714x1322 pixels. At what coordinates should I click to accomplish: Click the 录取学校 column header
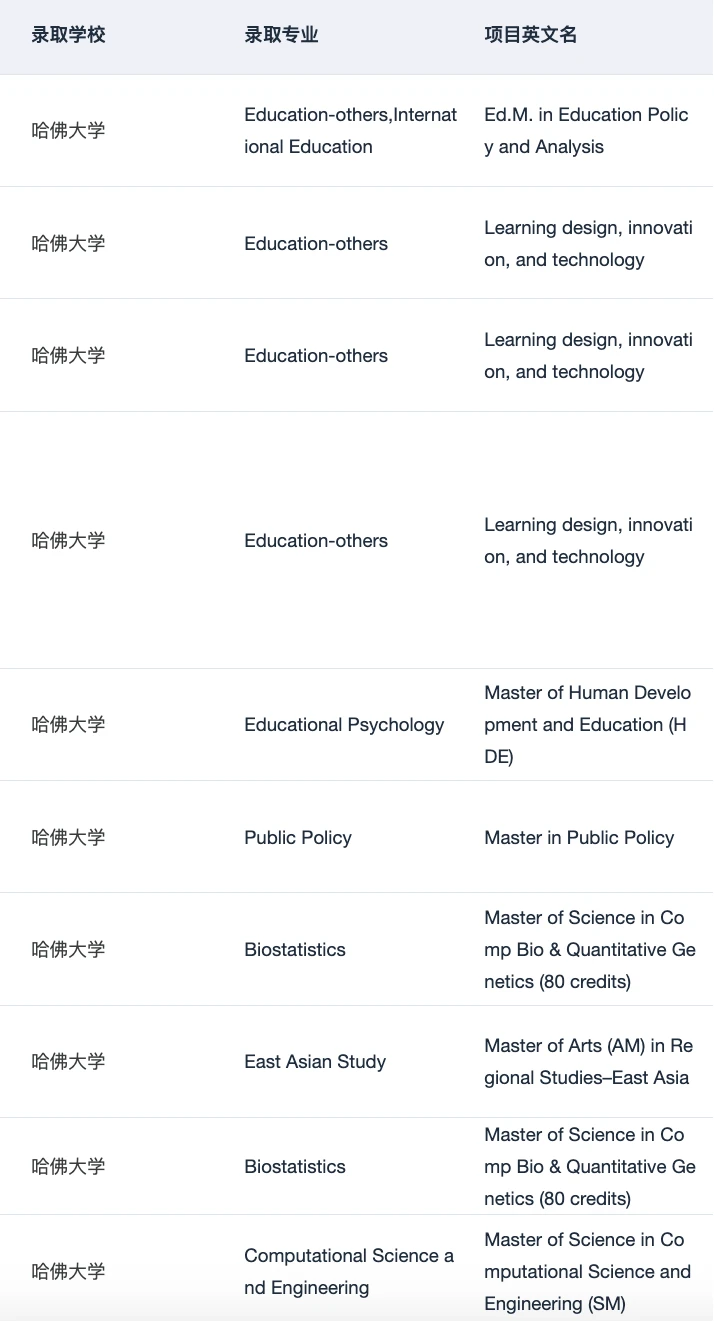tap(68, 35)
